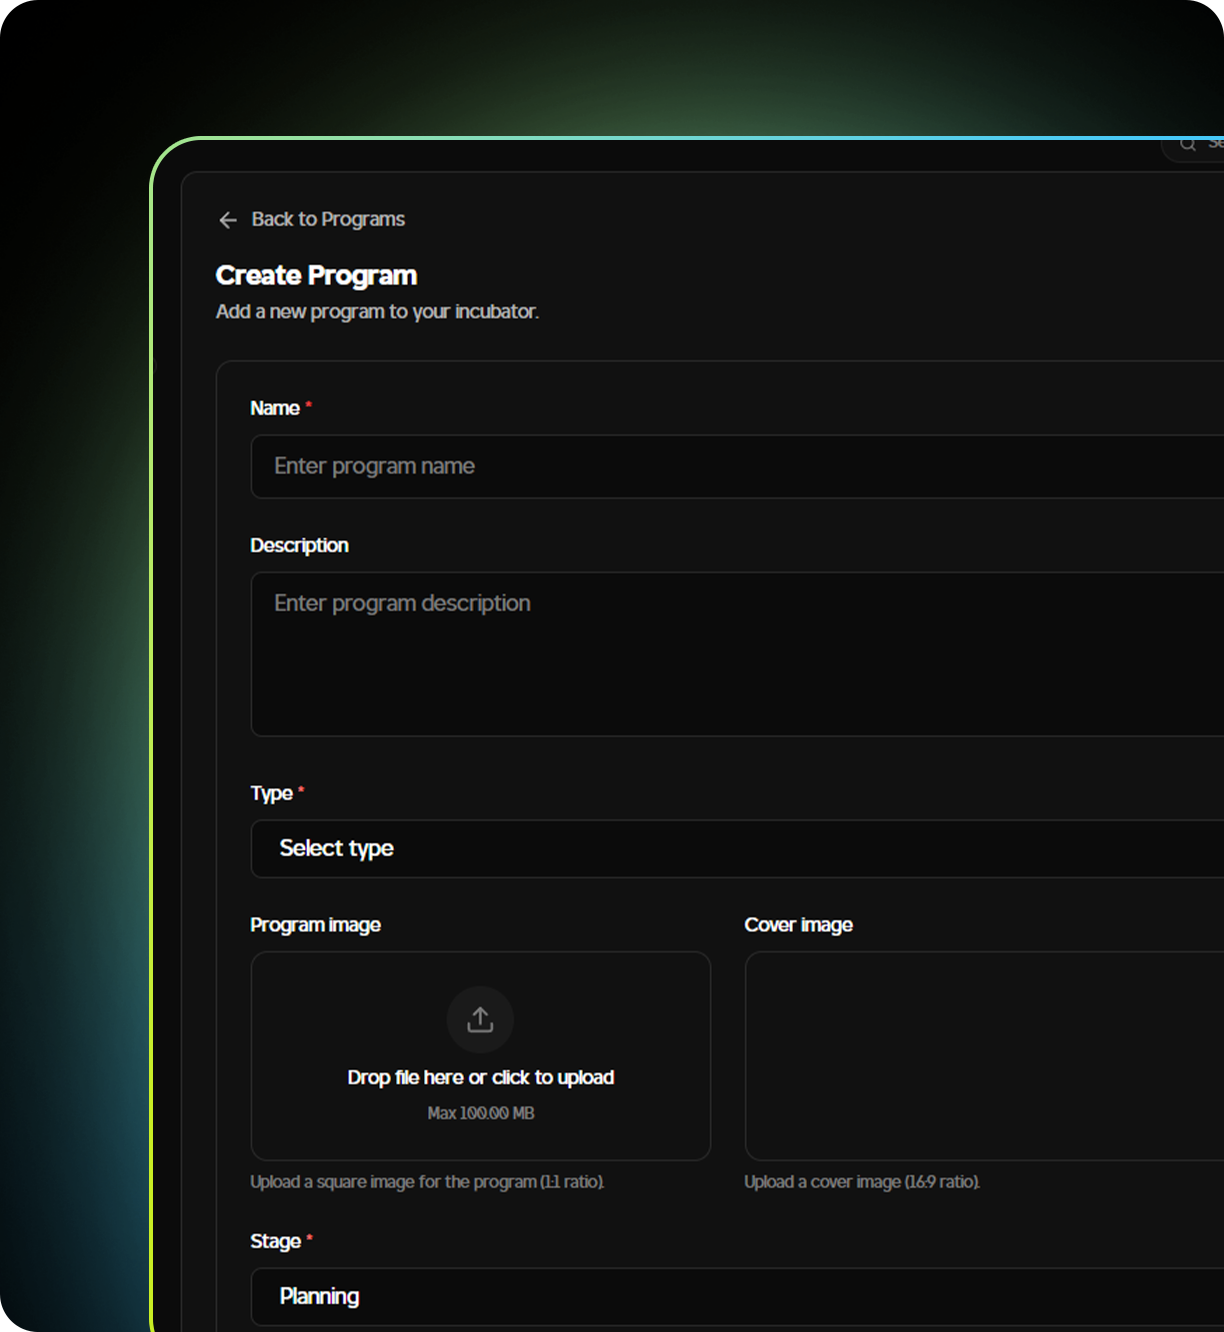Click the back arrow icon
The height and width of the screenshot is (1332, 1224).
coord(228,220)
